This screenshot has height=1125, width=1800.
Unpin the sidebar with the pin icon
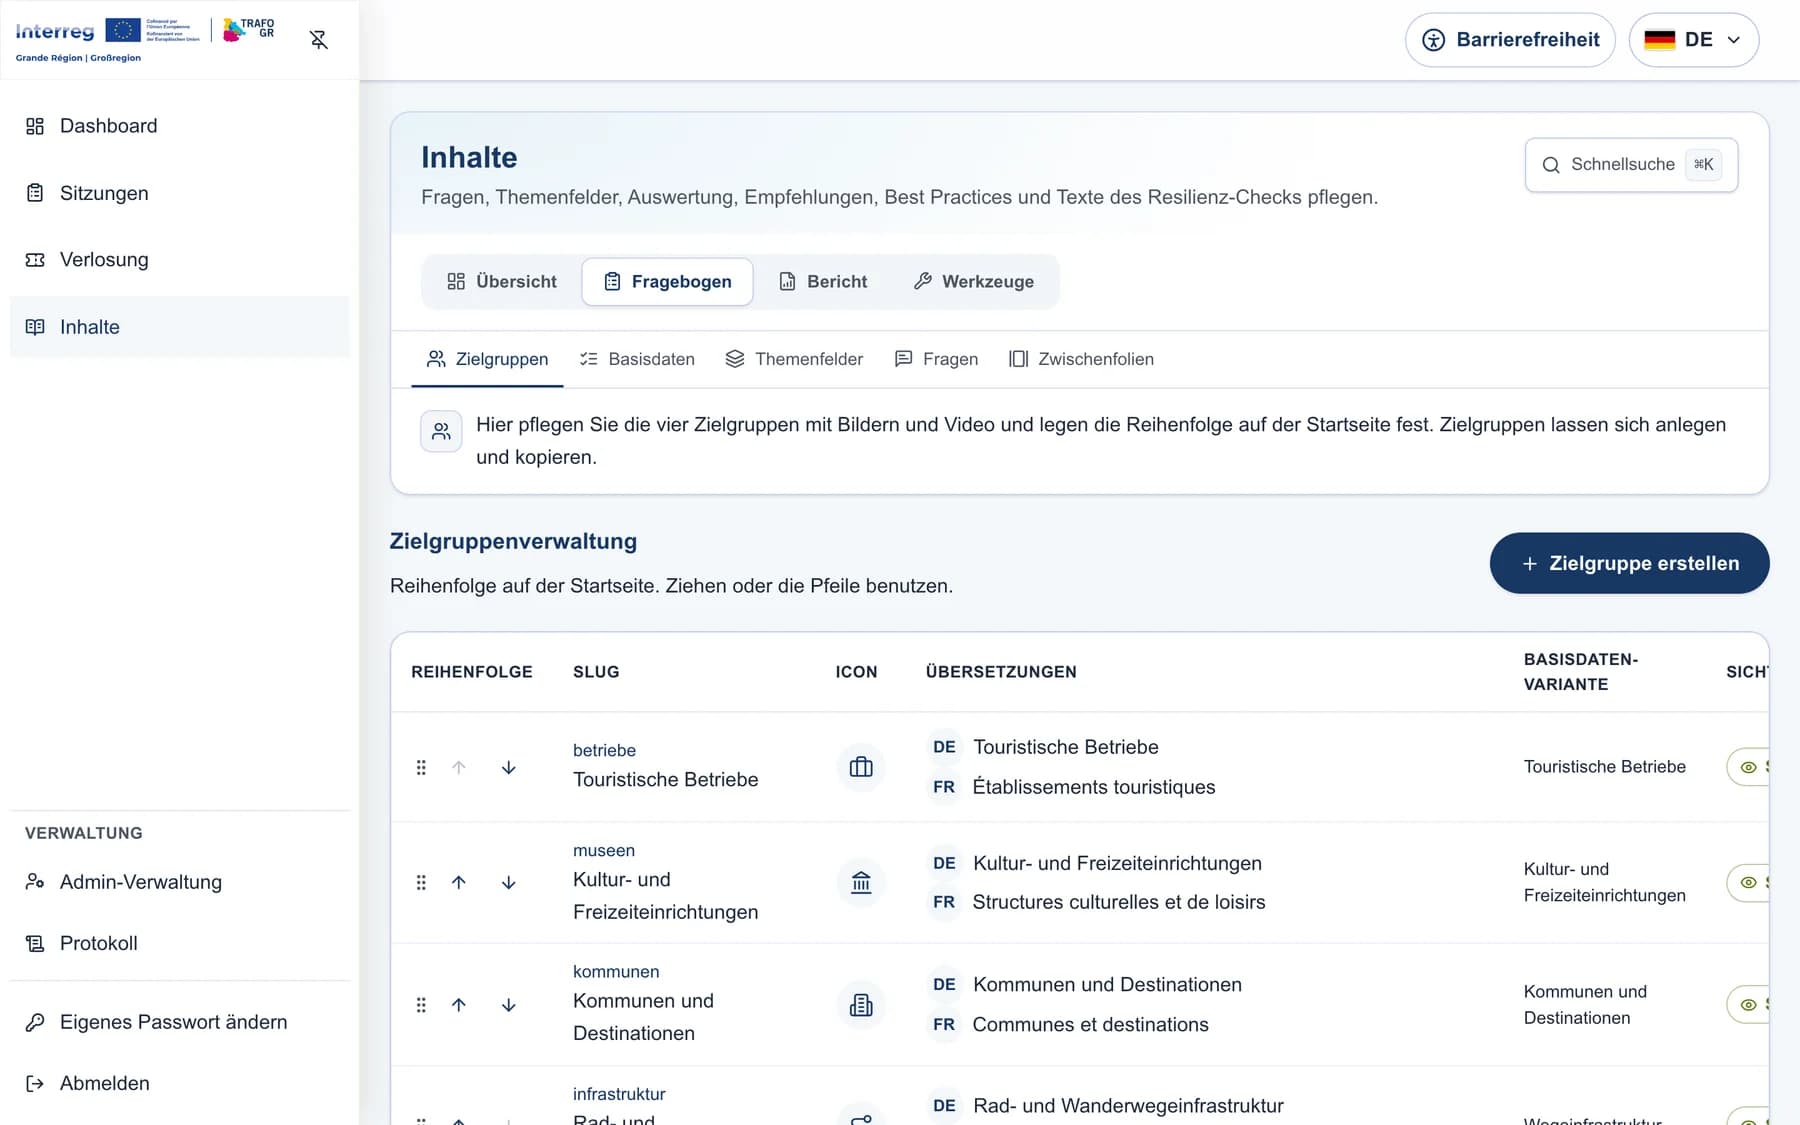tap(319, 40)
